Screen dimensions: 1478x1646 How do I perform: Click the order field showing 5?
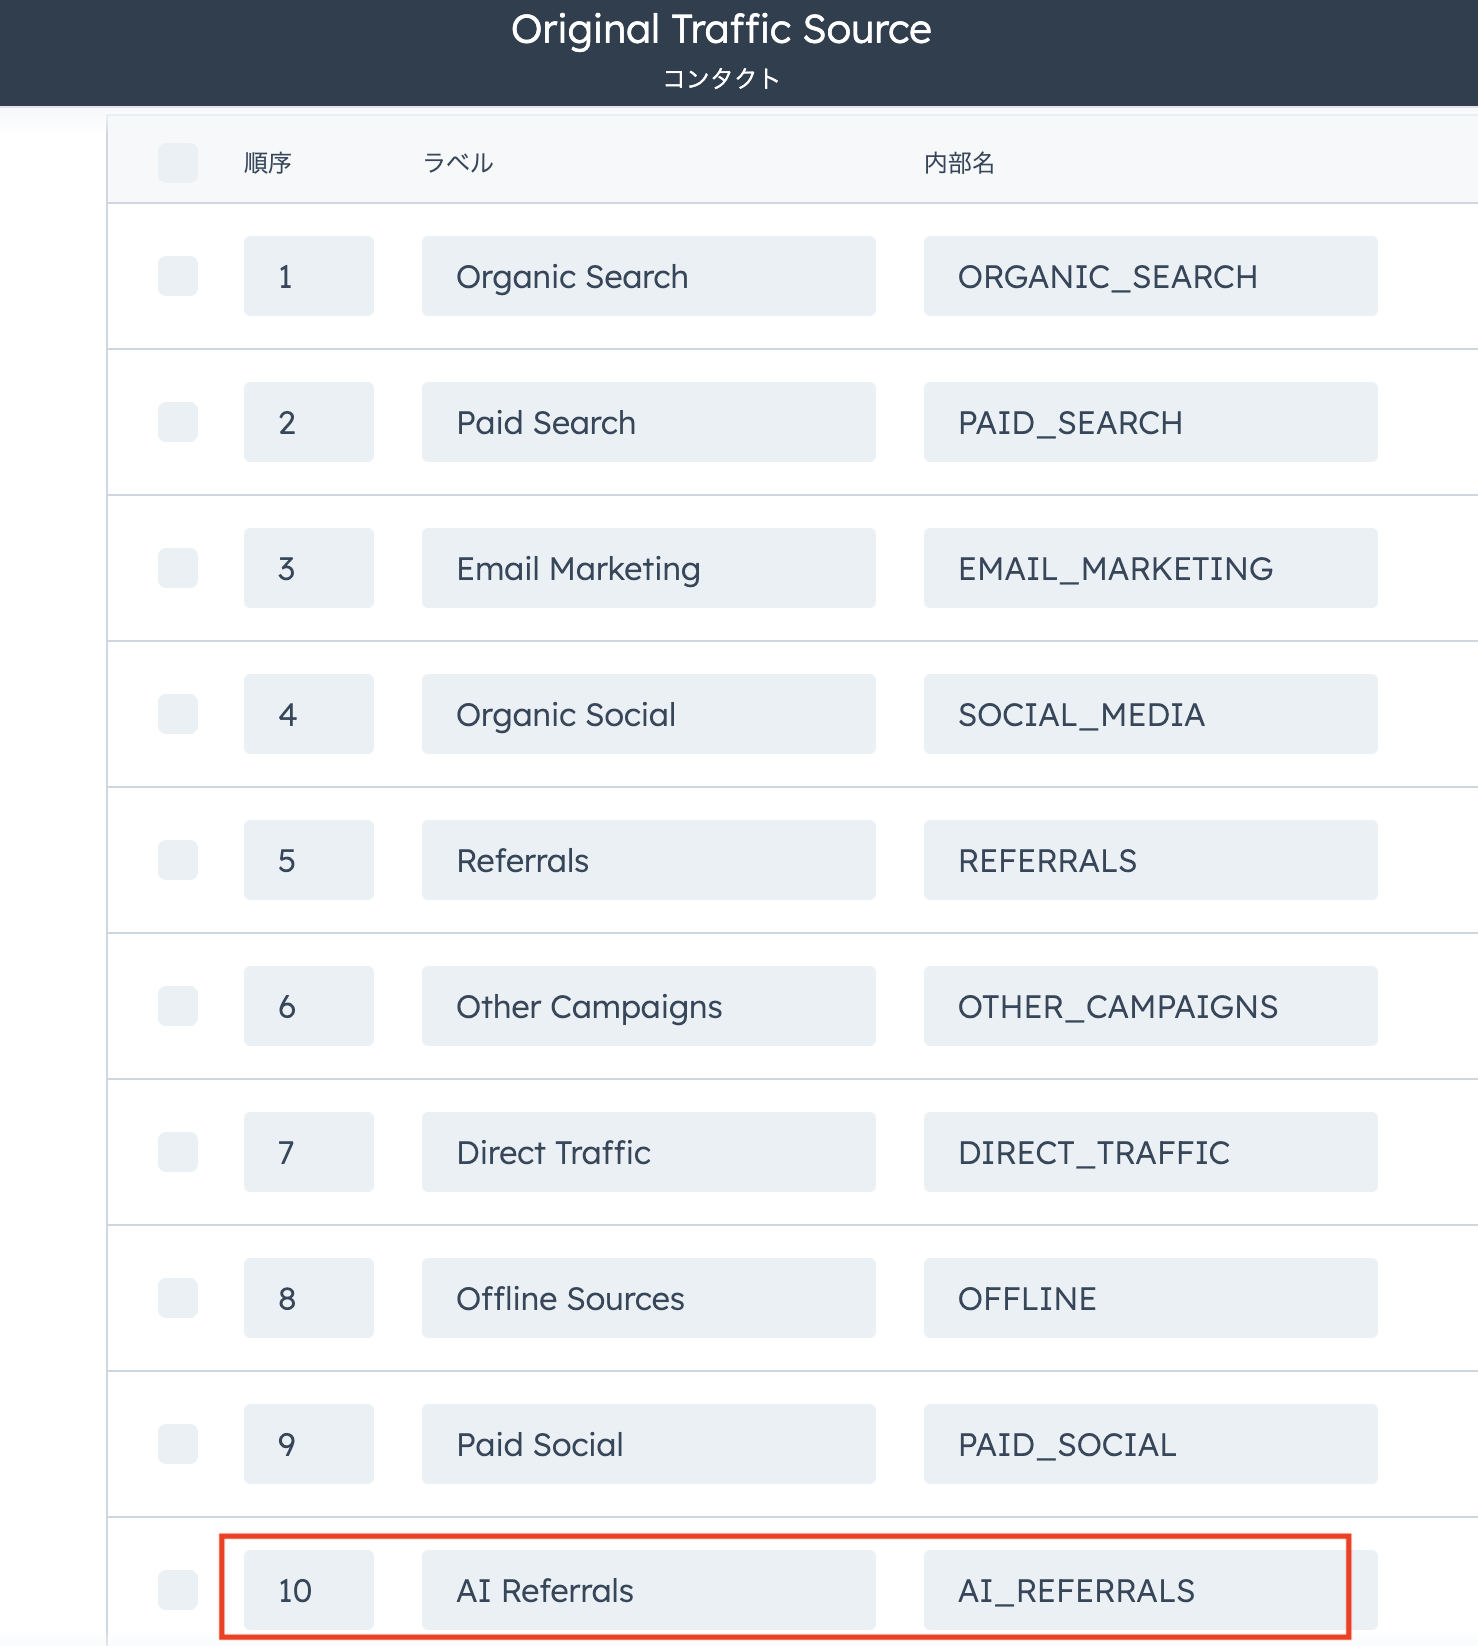click(x=309, y=860)
